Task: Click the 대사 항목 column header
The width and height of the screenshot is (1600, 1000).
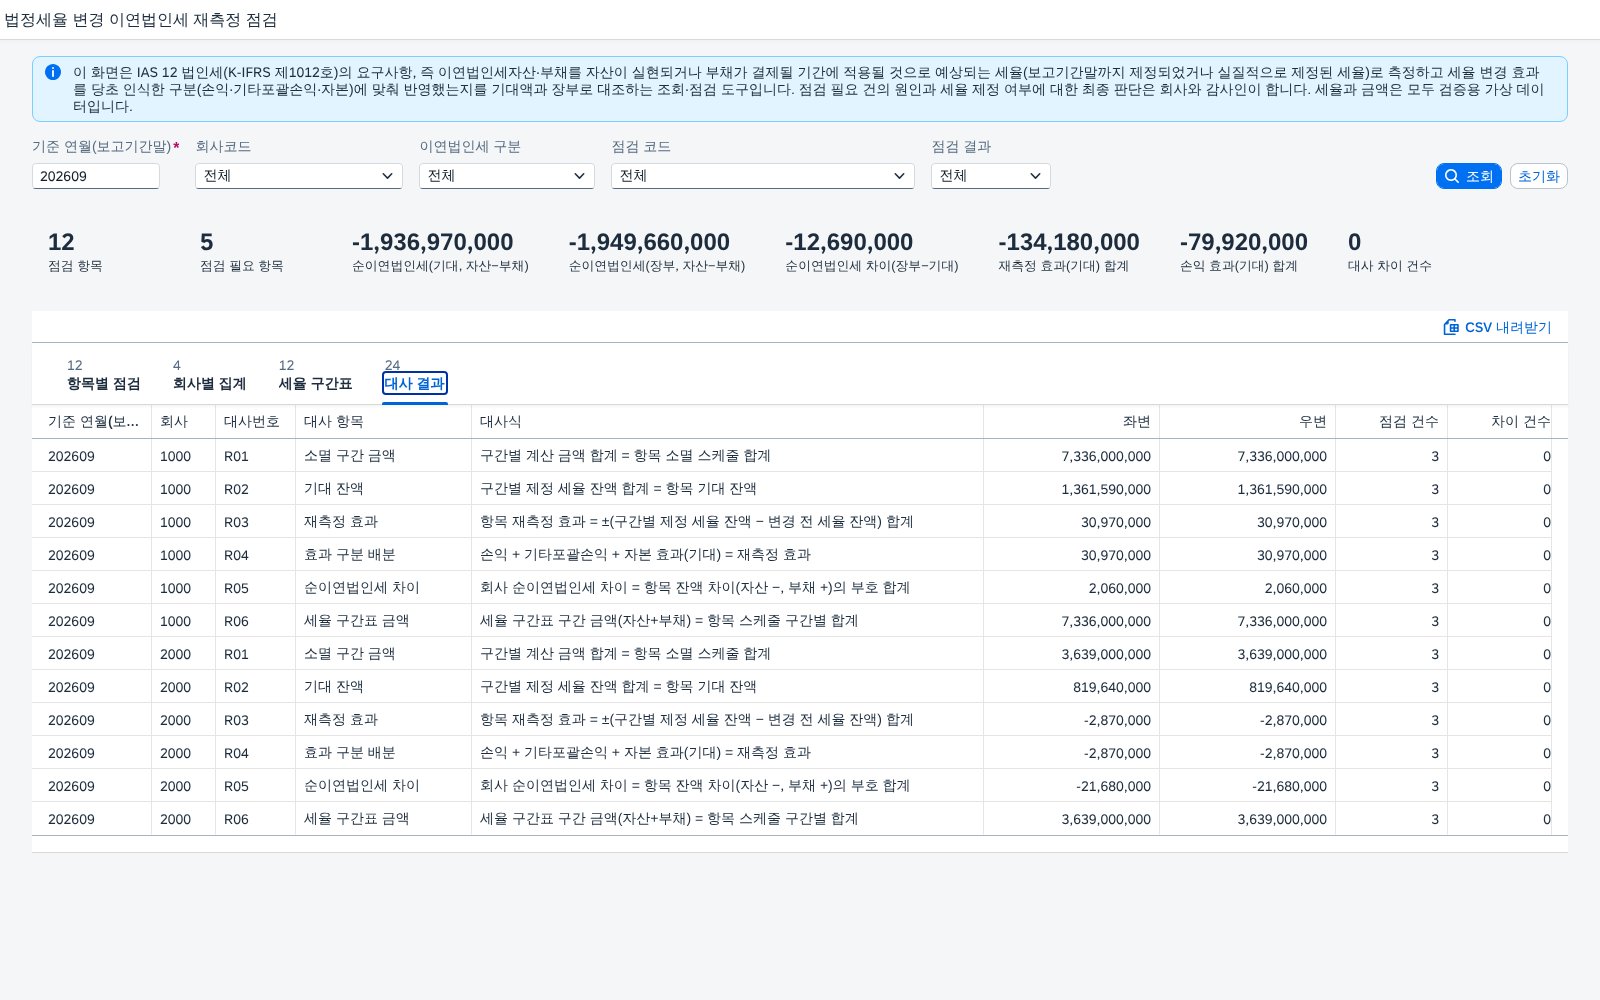Action: 383,422
